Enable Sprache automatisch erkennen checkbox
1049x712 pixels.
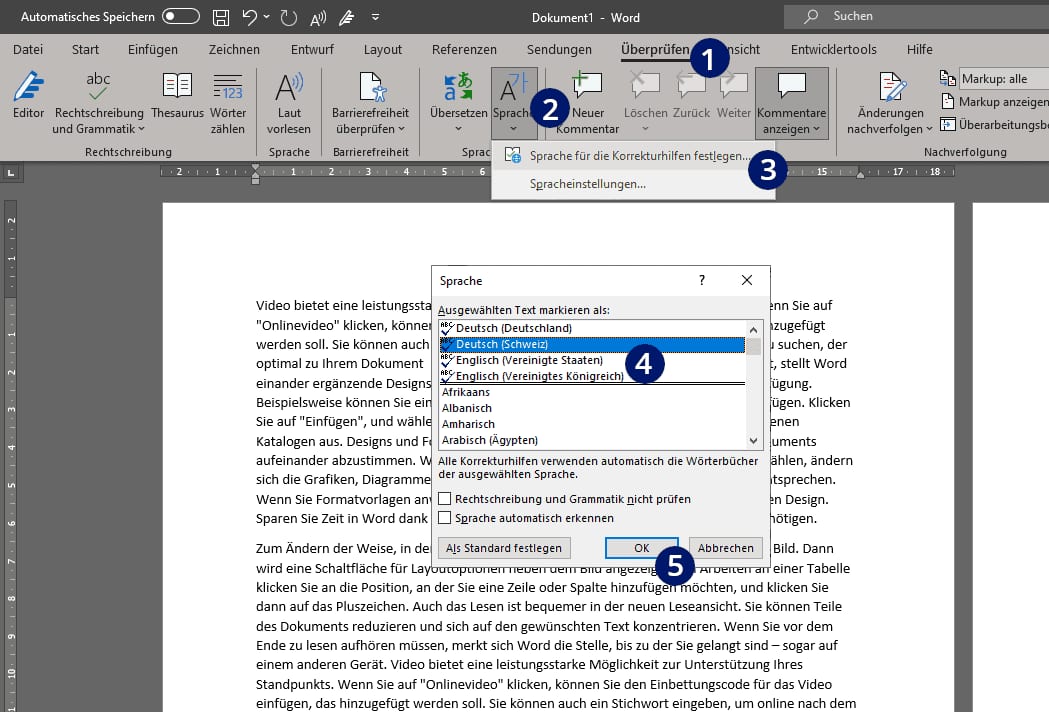click(444, 517)
